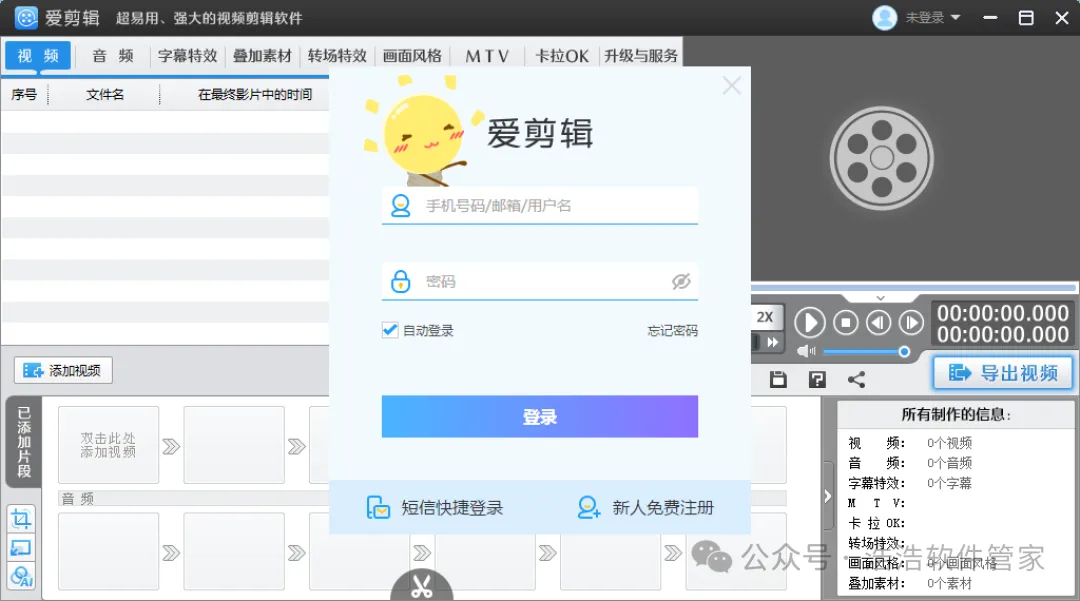Open the 升级与服务 tab

point(641,56)
